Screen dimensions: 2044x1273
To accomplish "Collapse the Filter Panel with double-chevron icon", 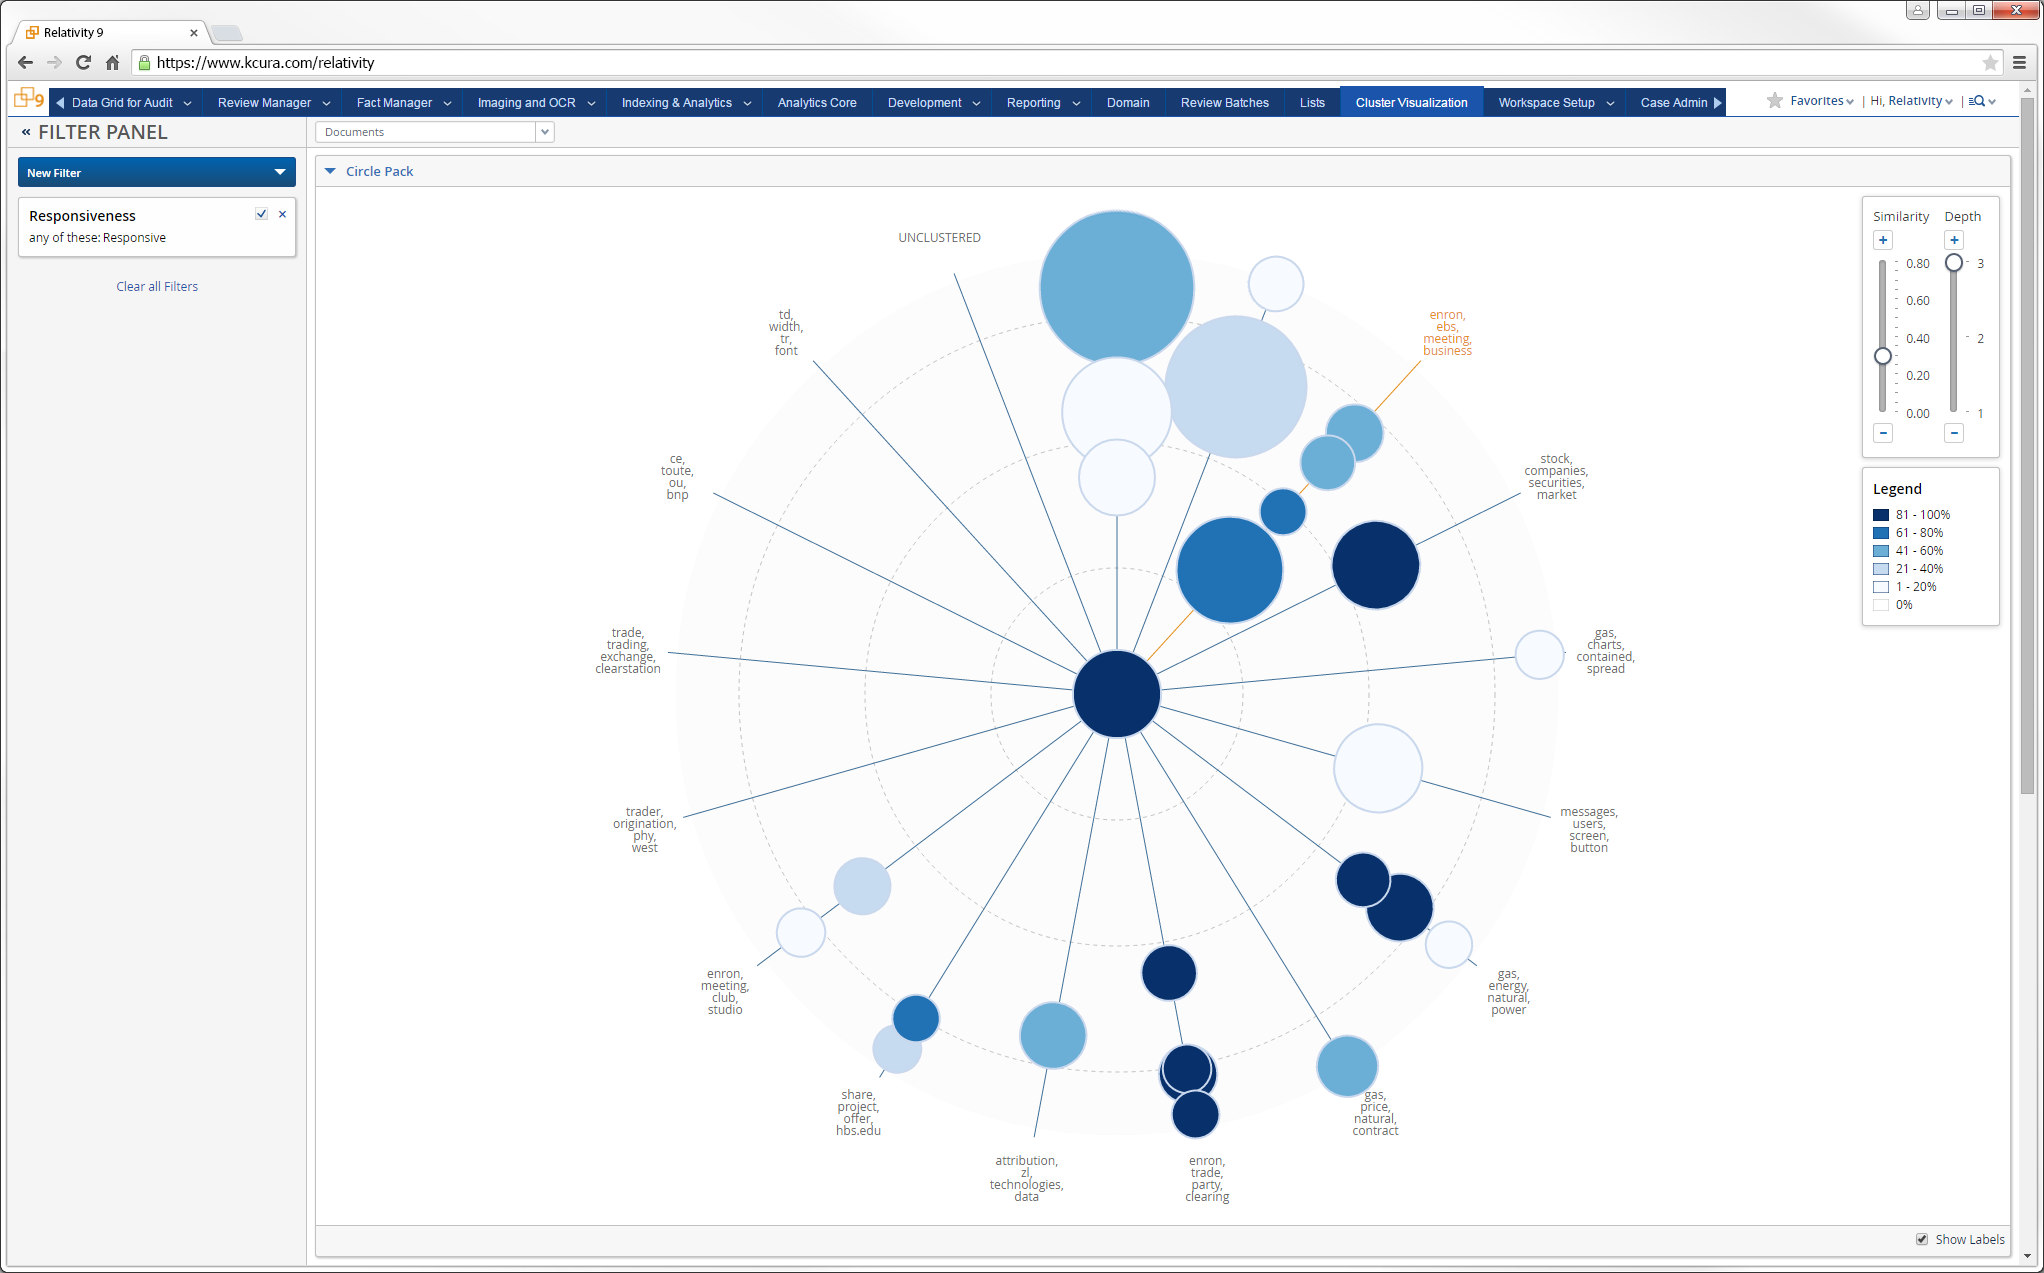I will pos(26,132).
